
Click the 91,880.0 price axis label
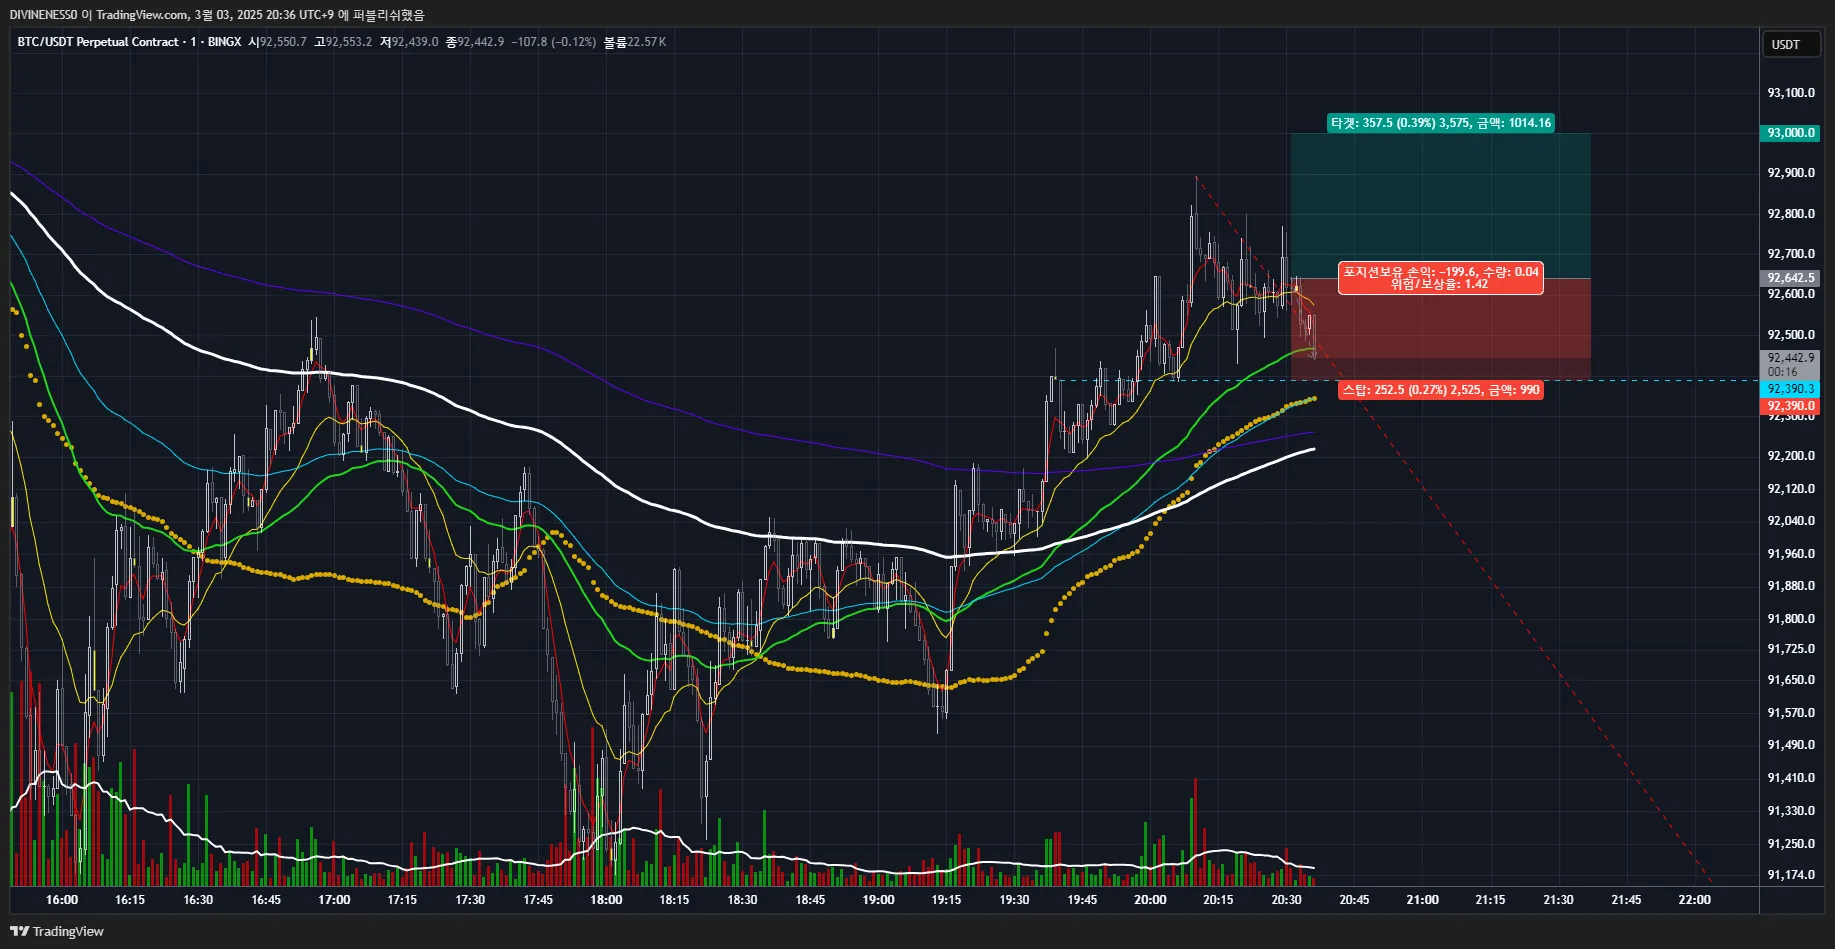click(x=1791, y=586)
